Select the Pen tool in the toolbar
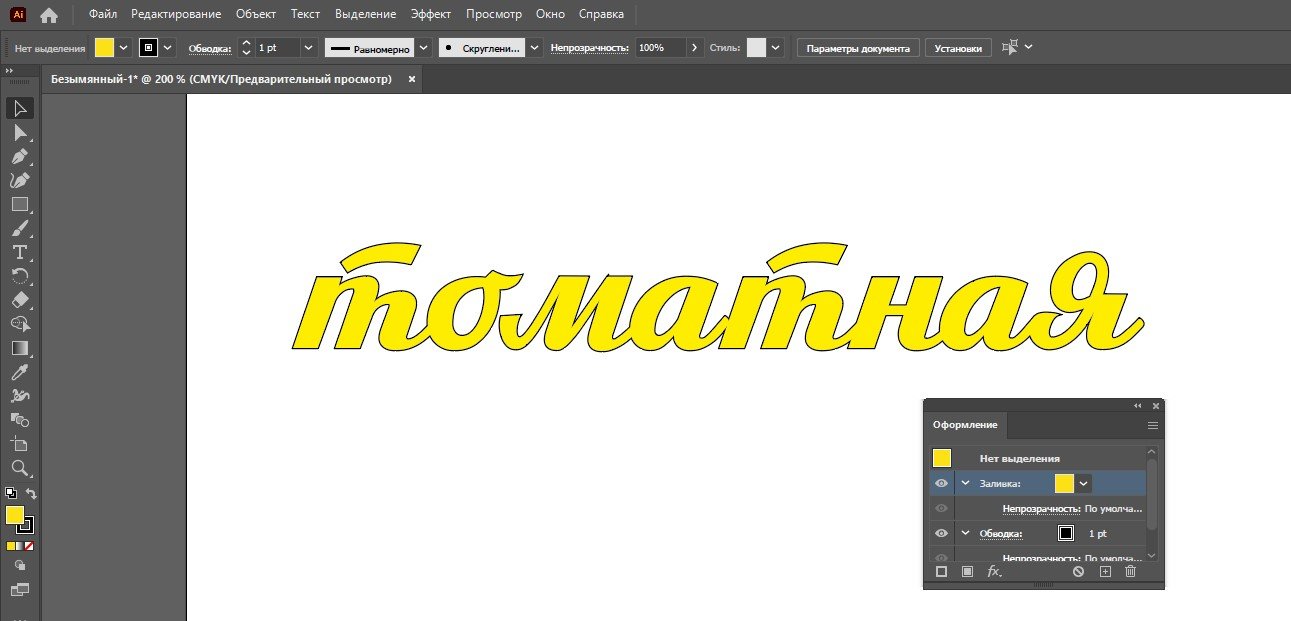 19,156
